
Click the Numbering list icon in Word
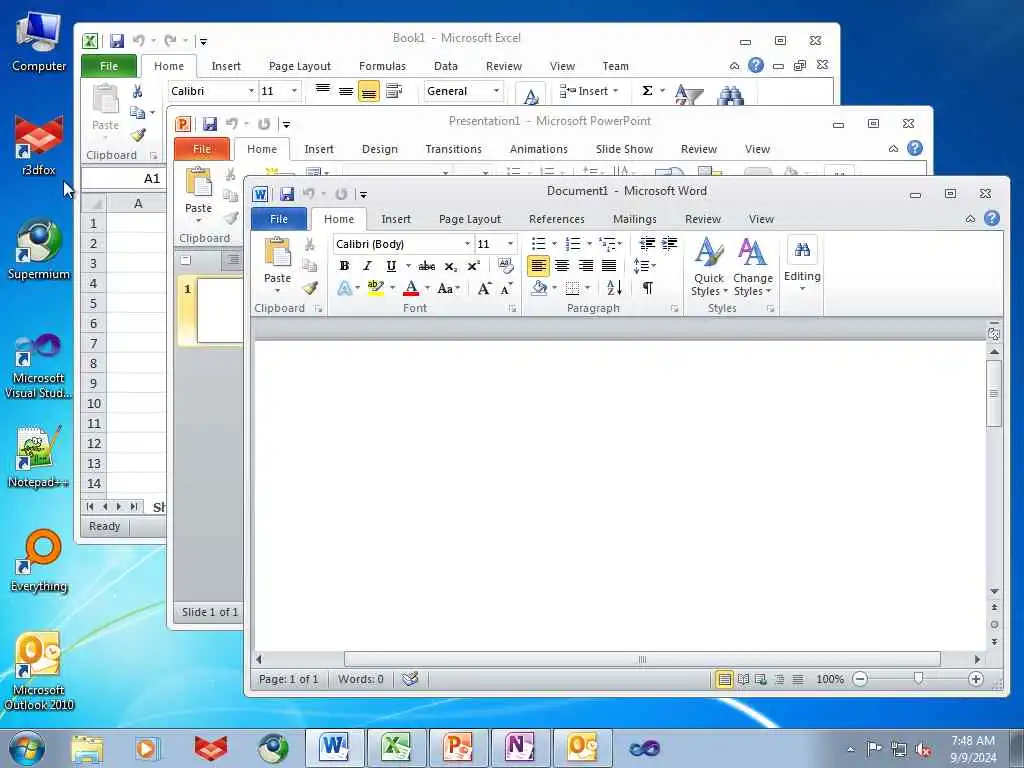(x=573, y=244)
